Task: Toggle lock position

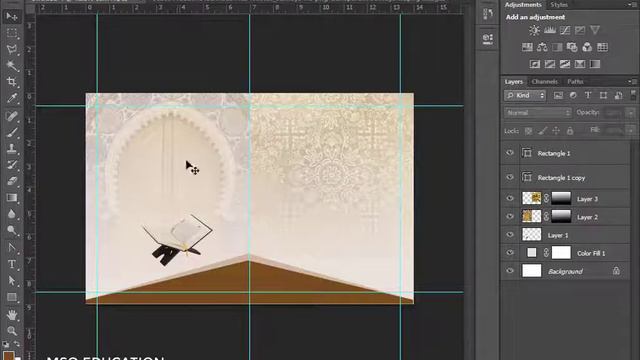Action: (556, 131)
